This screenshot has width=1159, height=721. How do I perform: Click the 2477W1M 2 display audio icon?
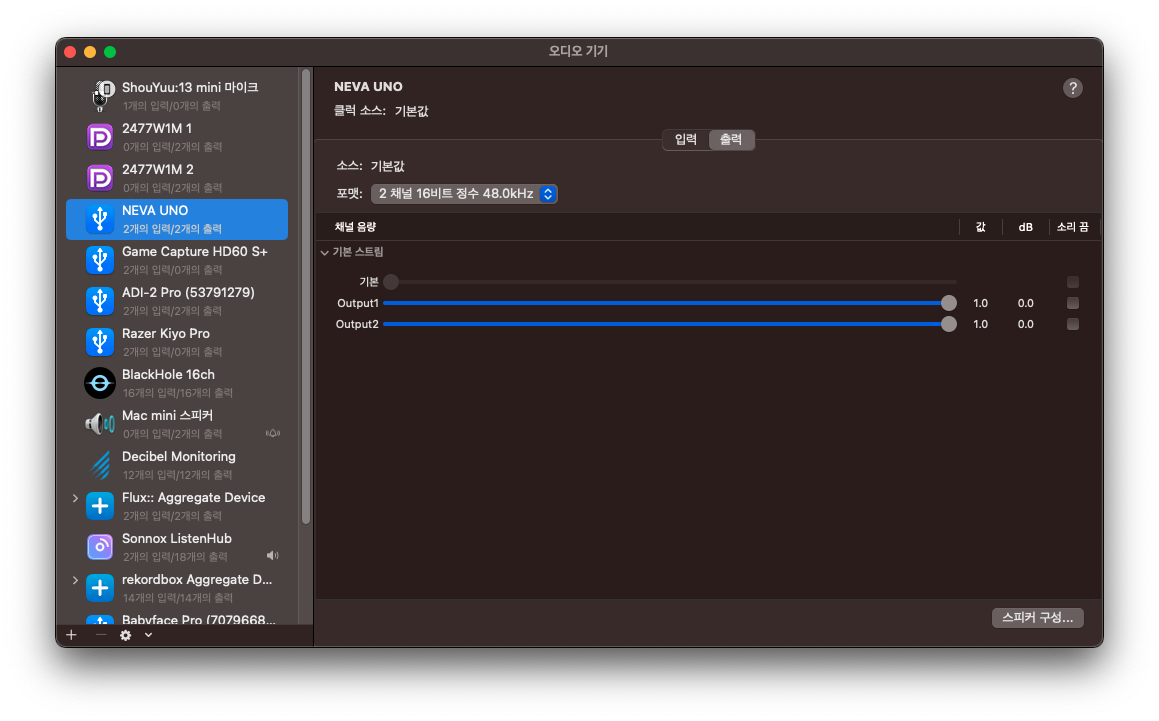100,178
